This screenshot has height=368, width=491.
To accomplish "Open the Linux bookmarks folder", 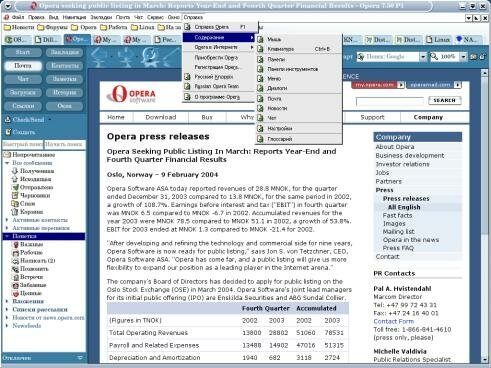I will click(143, 27).
